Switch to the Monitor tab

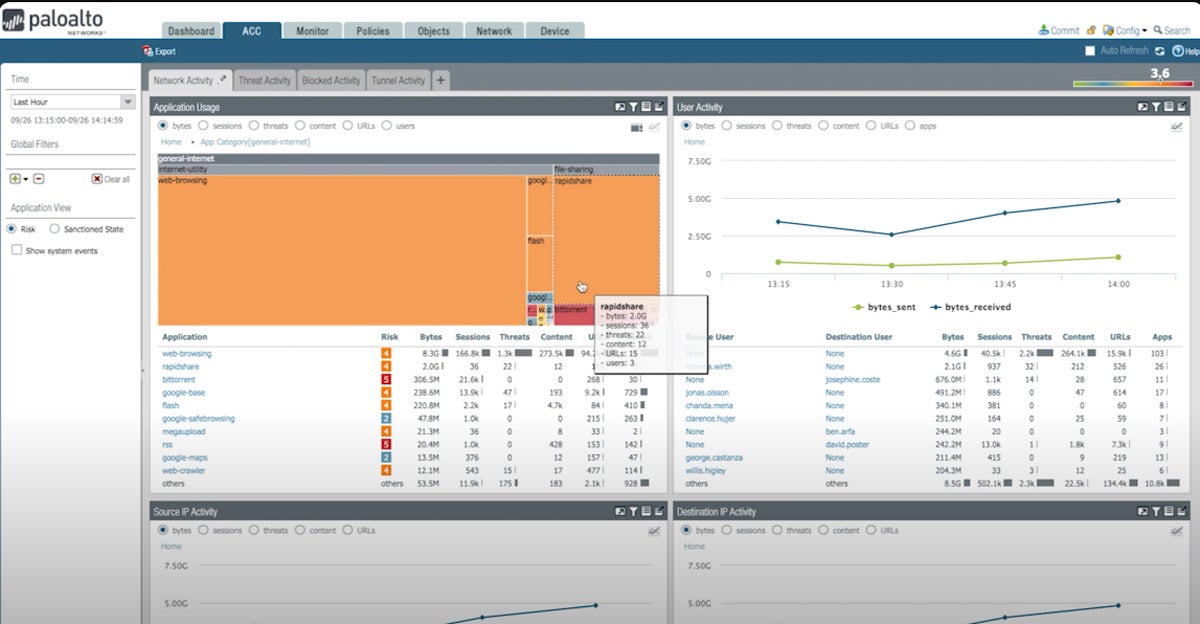312,31
